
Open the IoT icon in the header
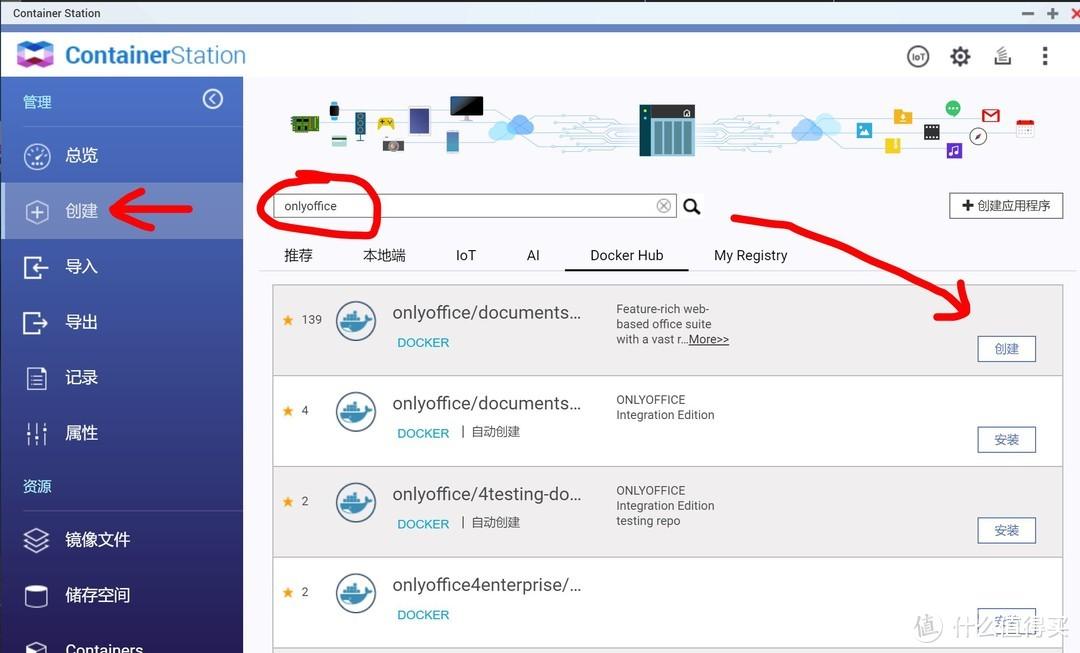917,56
